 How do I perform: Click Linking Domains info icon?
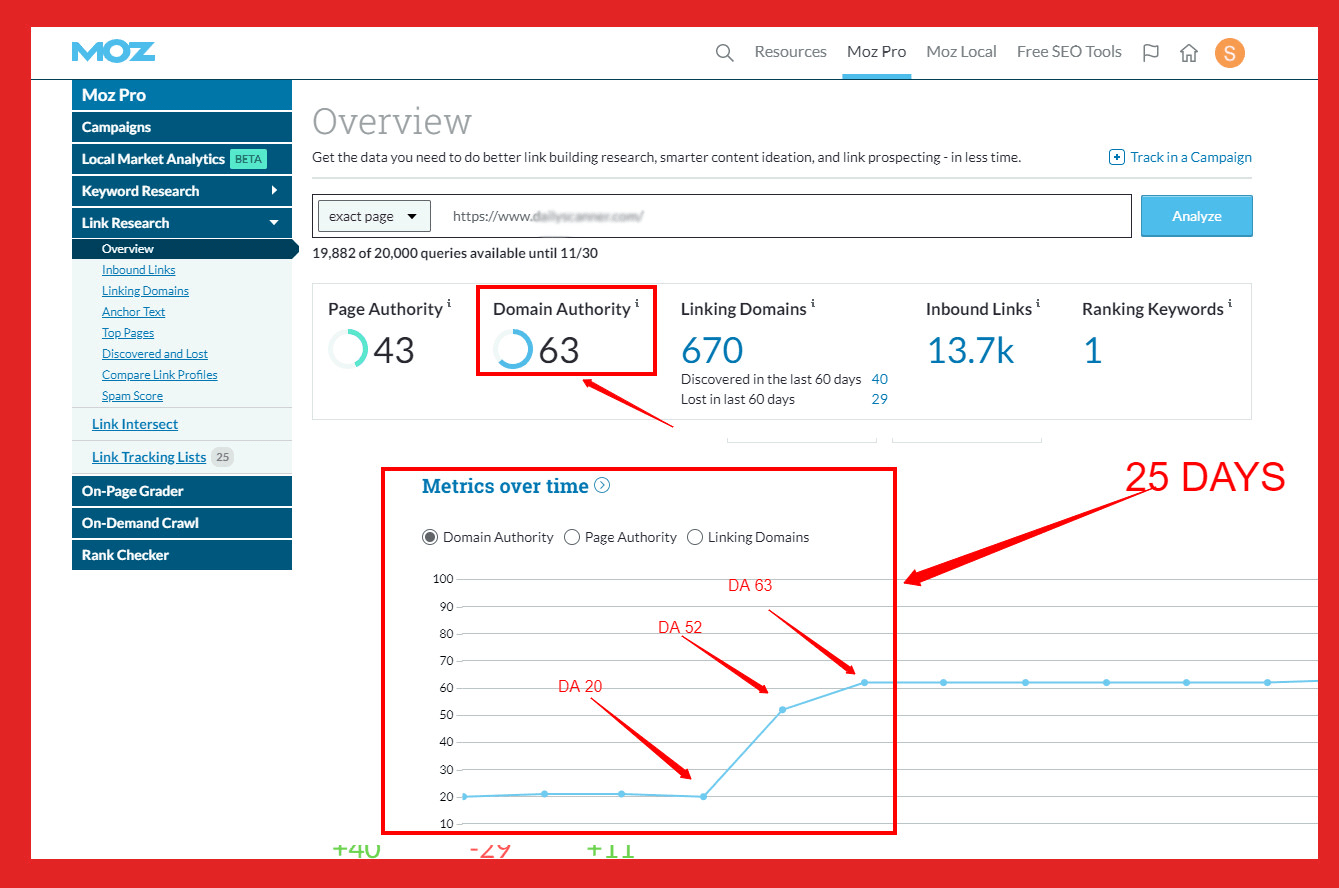click(813, 303)
